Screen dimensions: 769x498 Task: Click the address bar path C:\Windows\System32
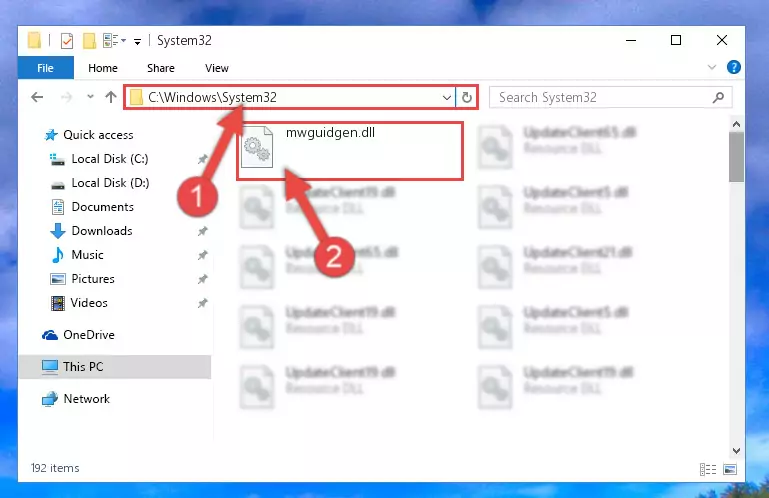[212, 97]
